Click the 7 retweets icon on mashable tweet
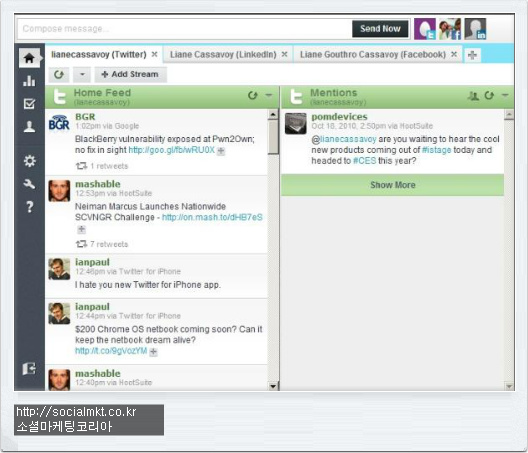528x453 pixels. (81, 244)
